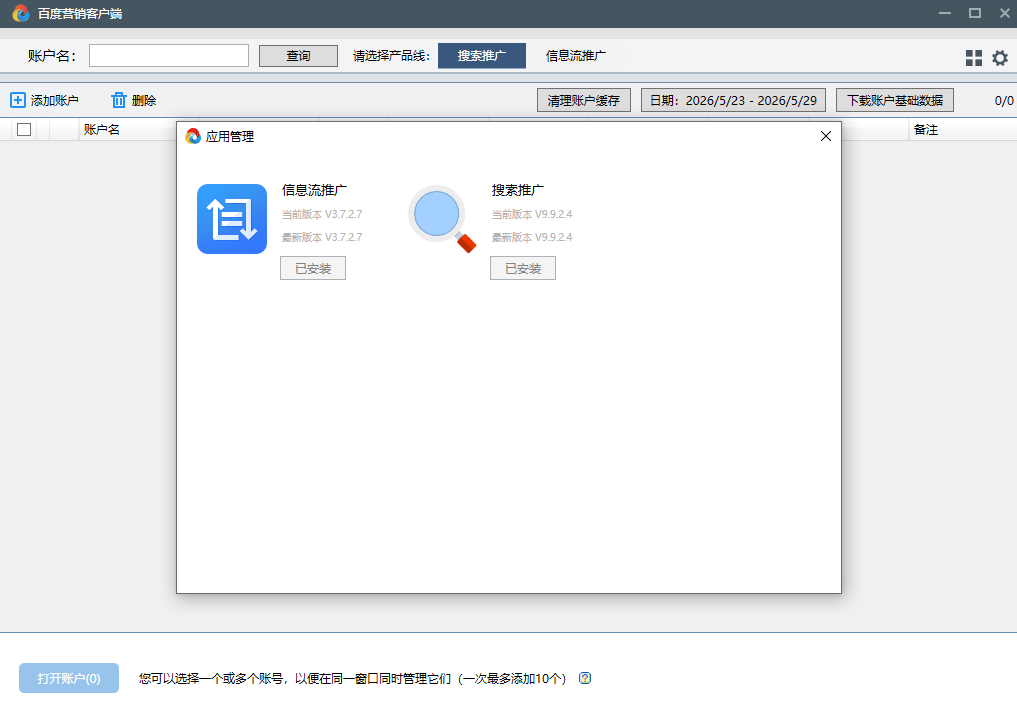Screen dimensions: 1017x722
Task: Click 最新版本 V9.9.2.4 text
Action: [532, 237]
